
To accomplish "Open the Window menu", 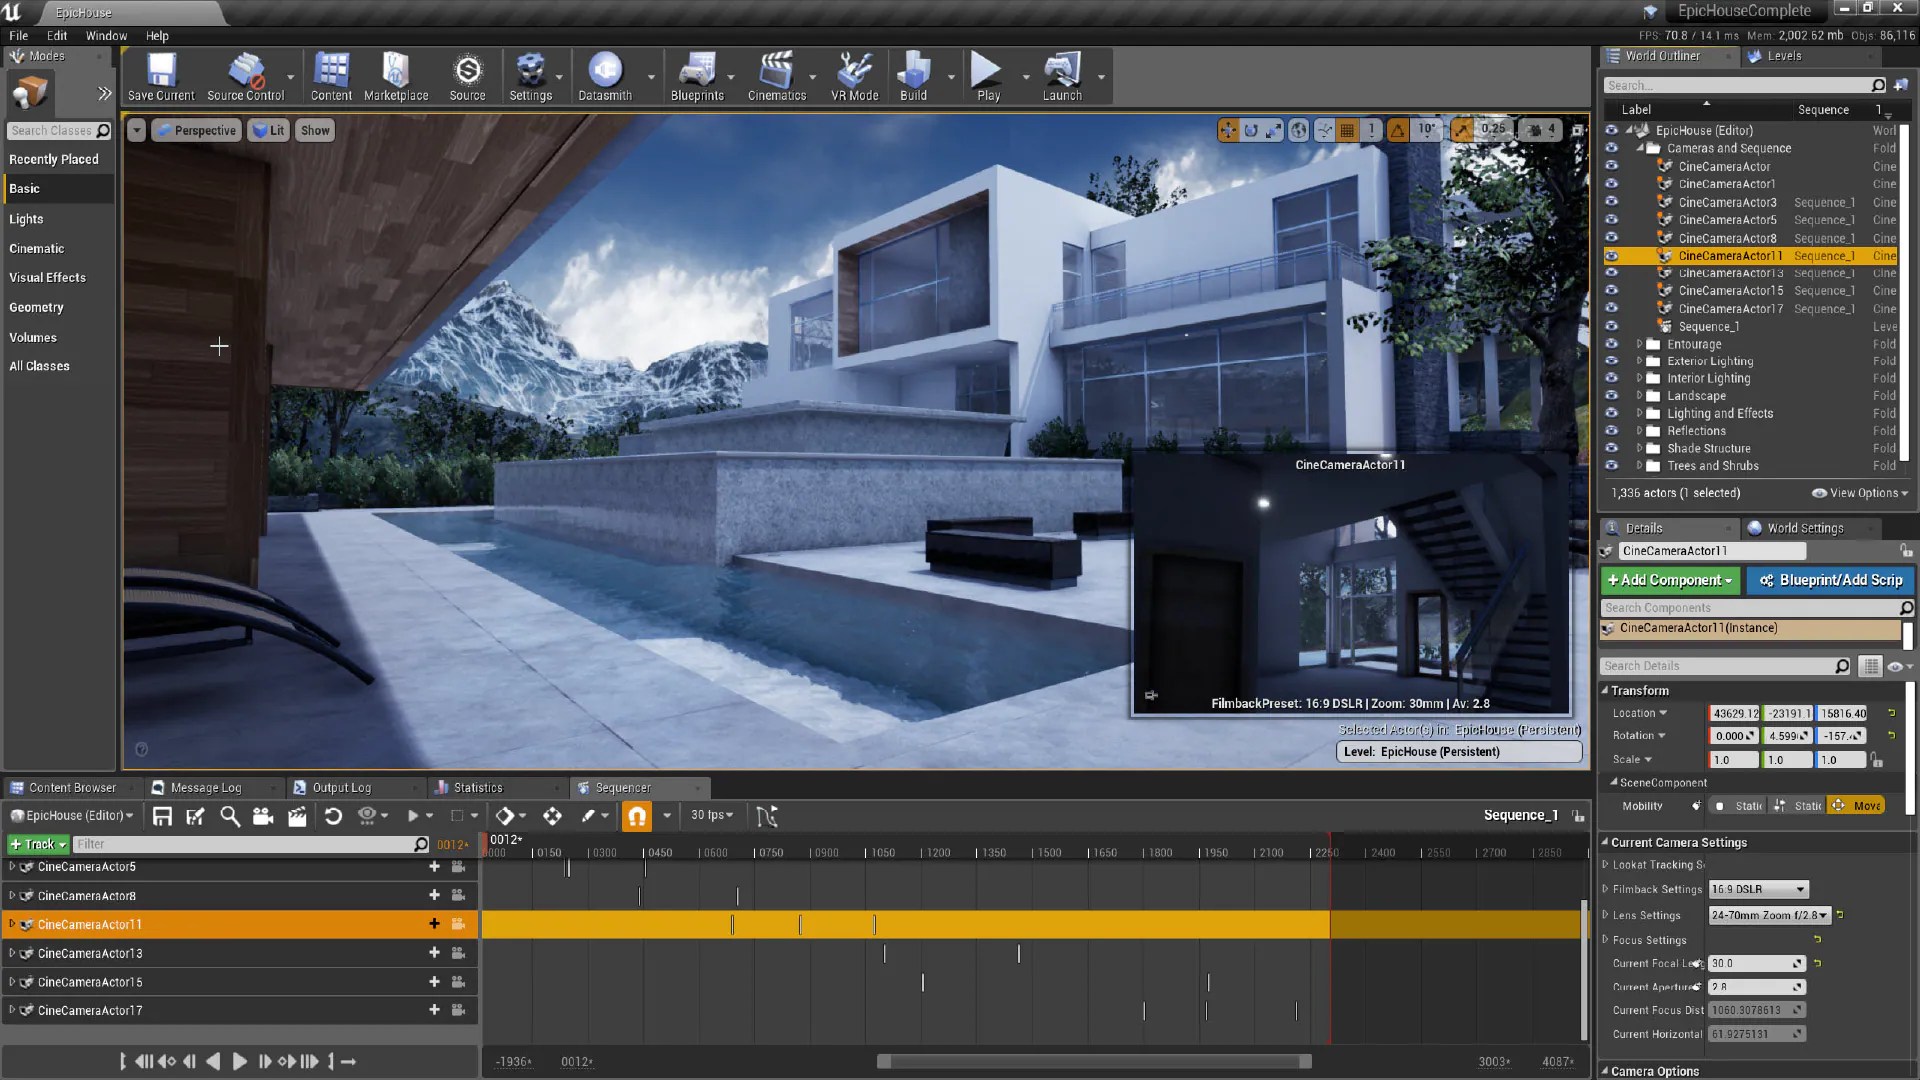I will [x=106, y=35].
